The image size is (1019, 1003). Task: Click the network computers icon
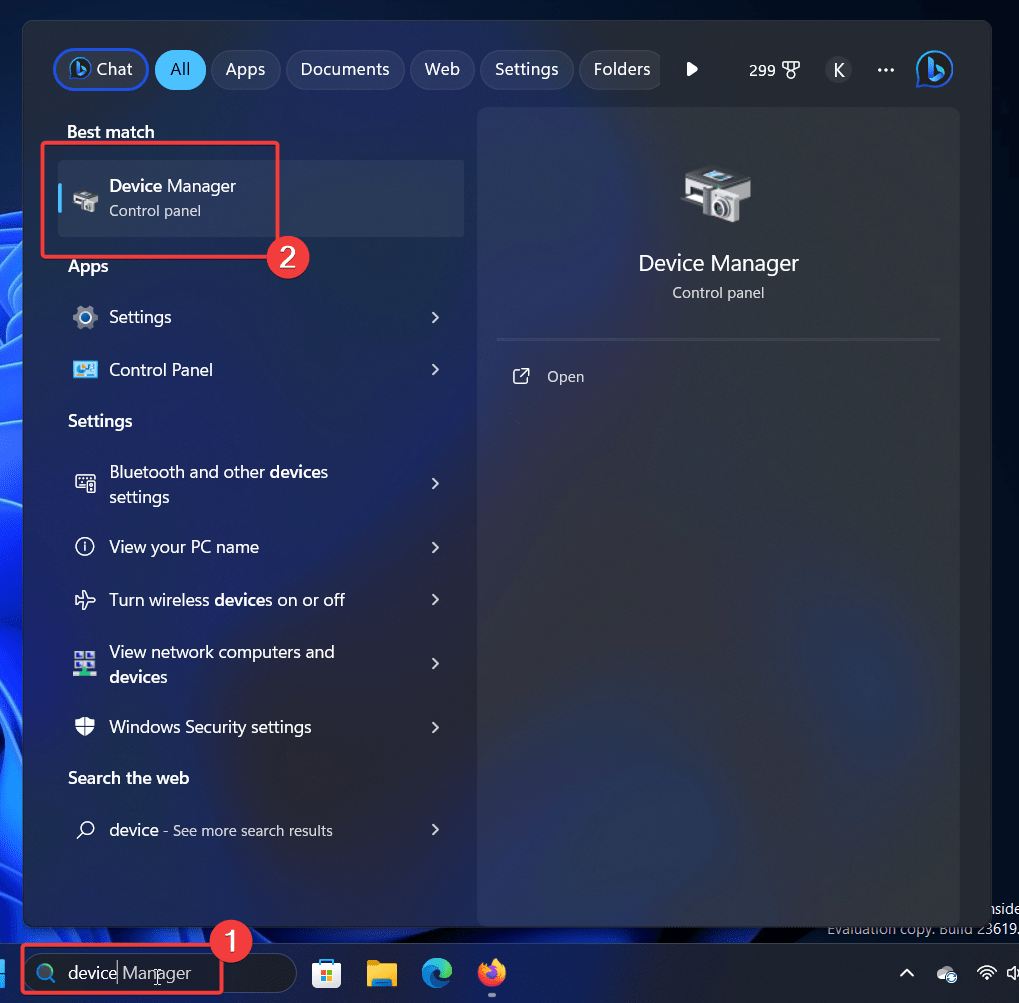tap(84, 663)
